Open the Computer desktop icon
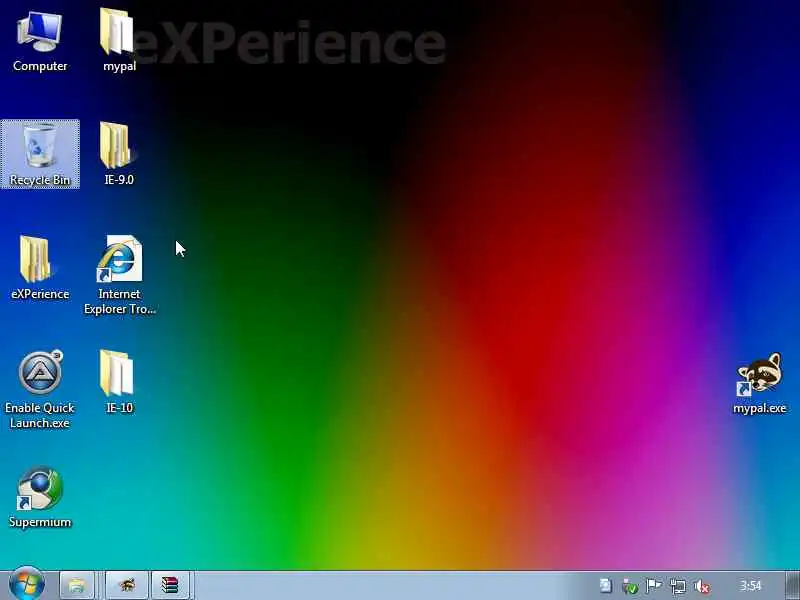This screenshot has width=800, height=600. (x=40, y=42)
